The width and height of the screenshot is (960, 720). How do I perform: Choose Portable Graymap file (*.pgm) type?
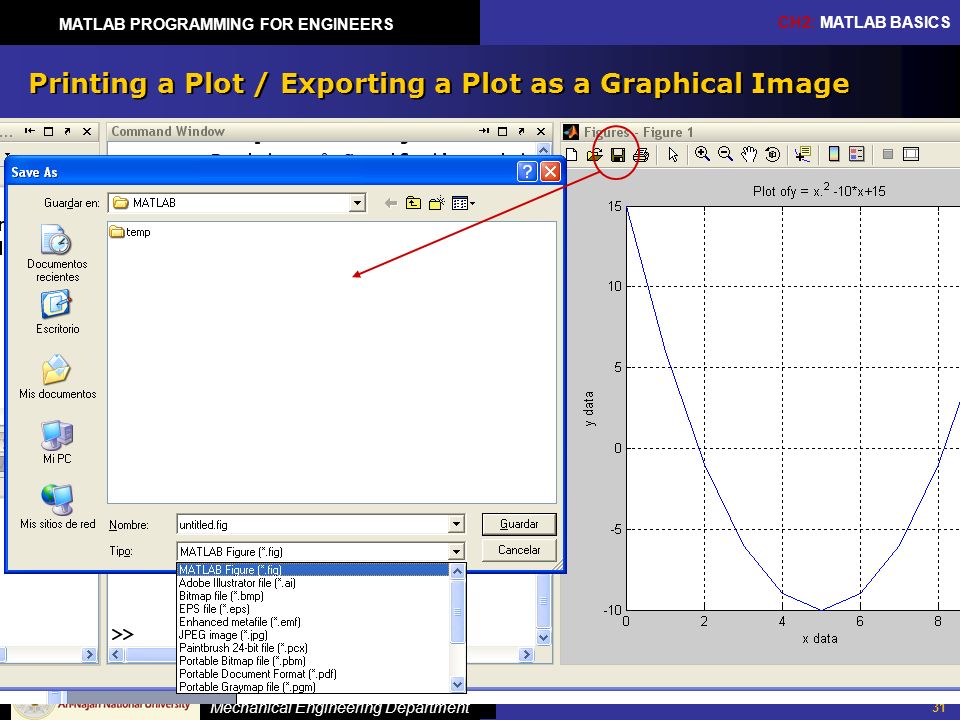click(313, 686)
